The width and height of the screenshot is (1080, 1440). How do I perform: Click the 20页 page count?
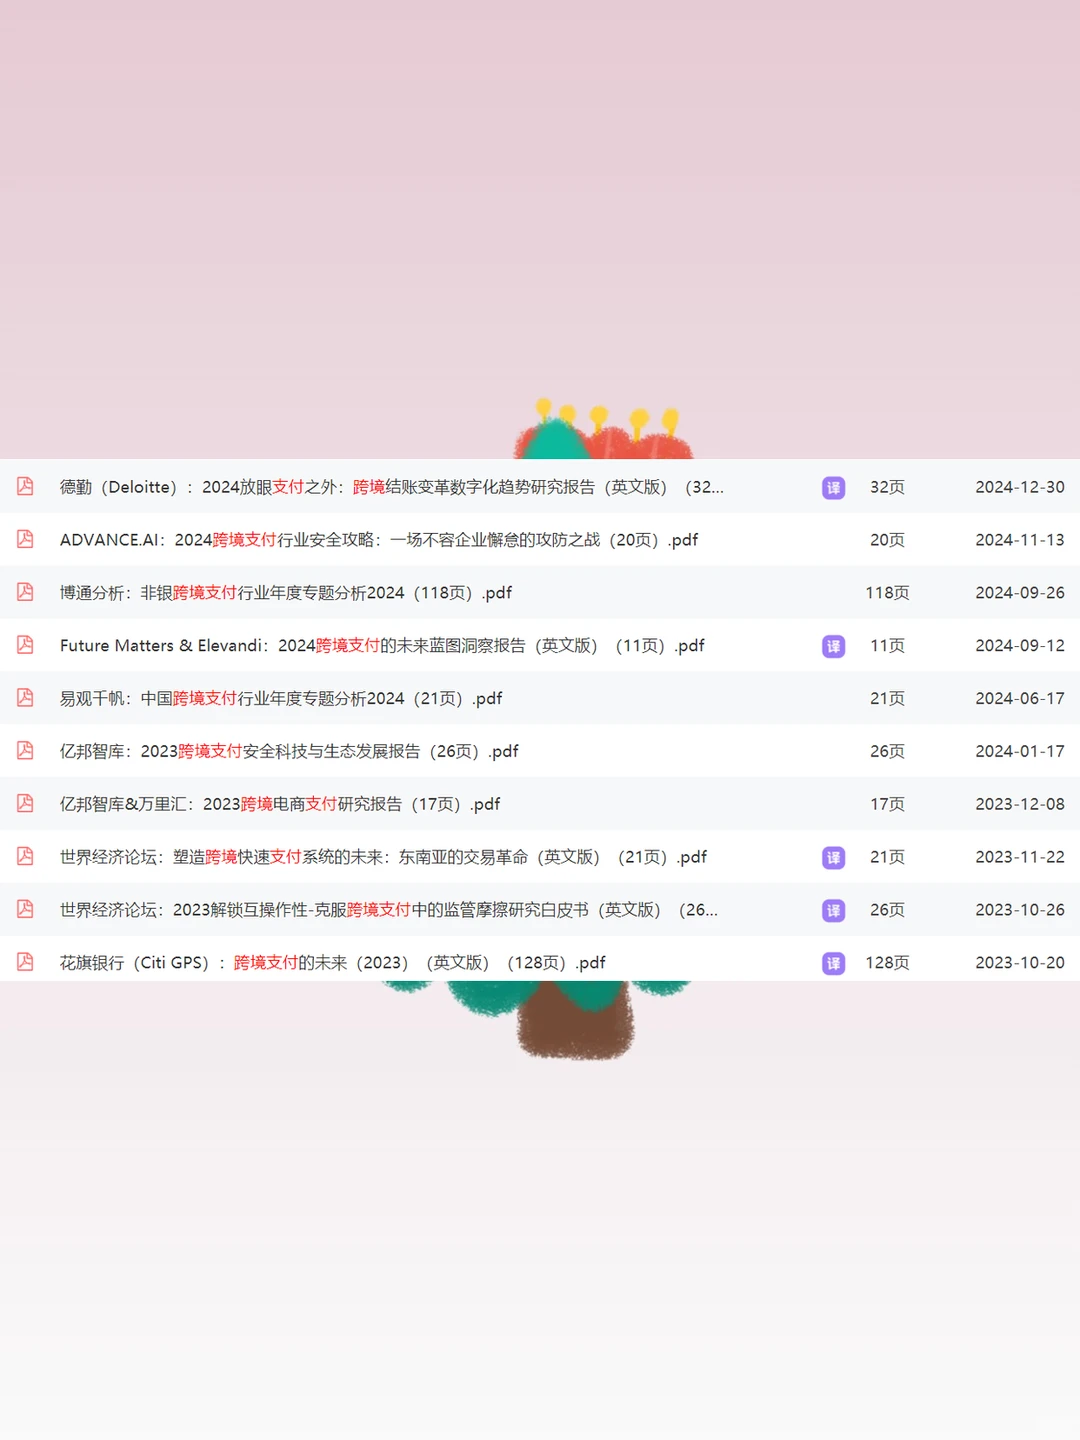tap(887, 540)
